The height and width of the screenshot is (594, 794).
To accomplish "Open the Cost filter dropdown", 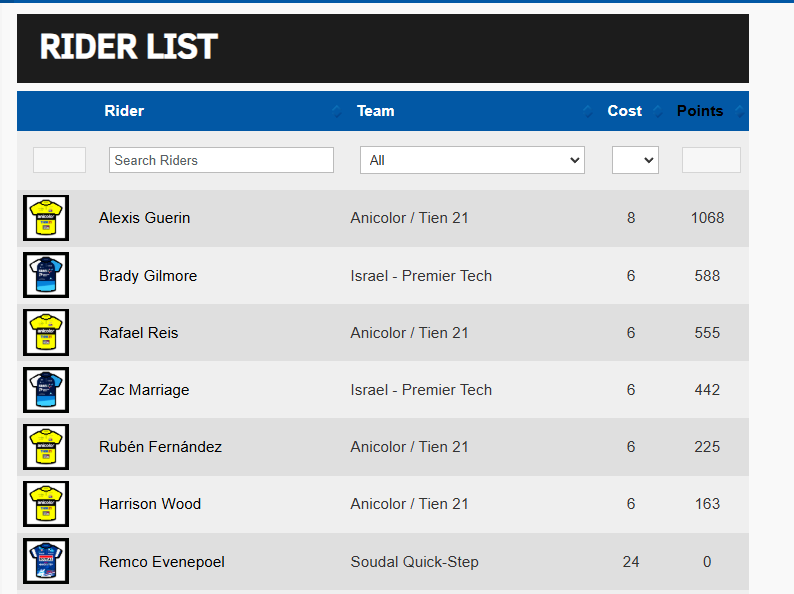I will 635,160.
